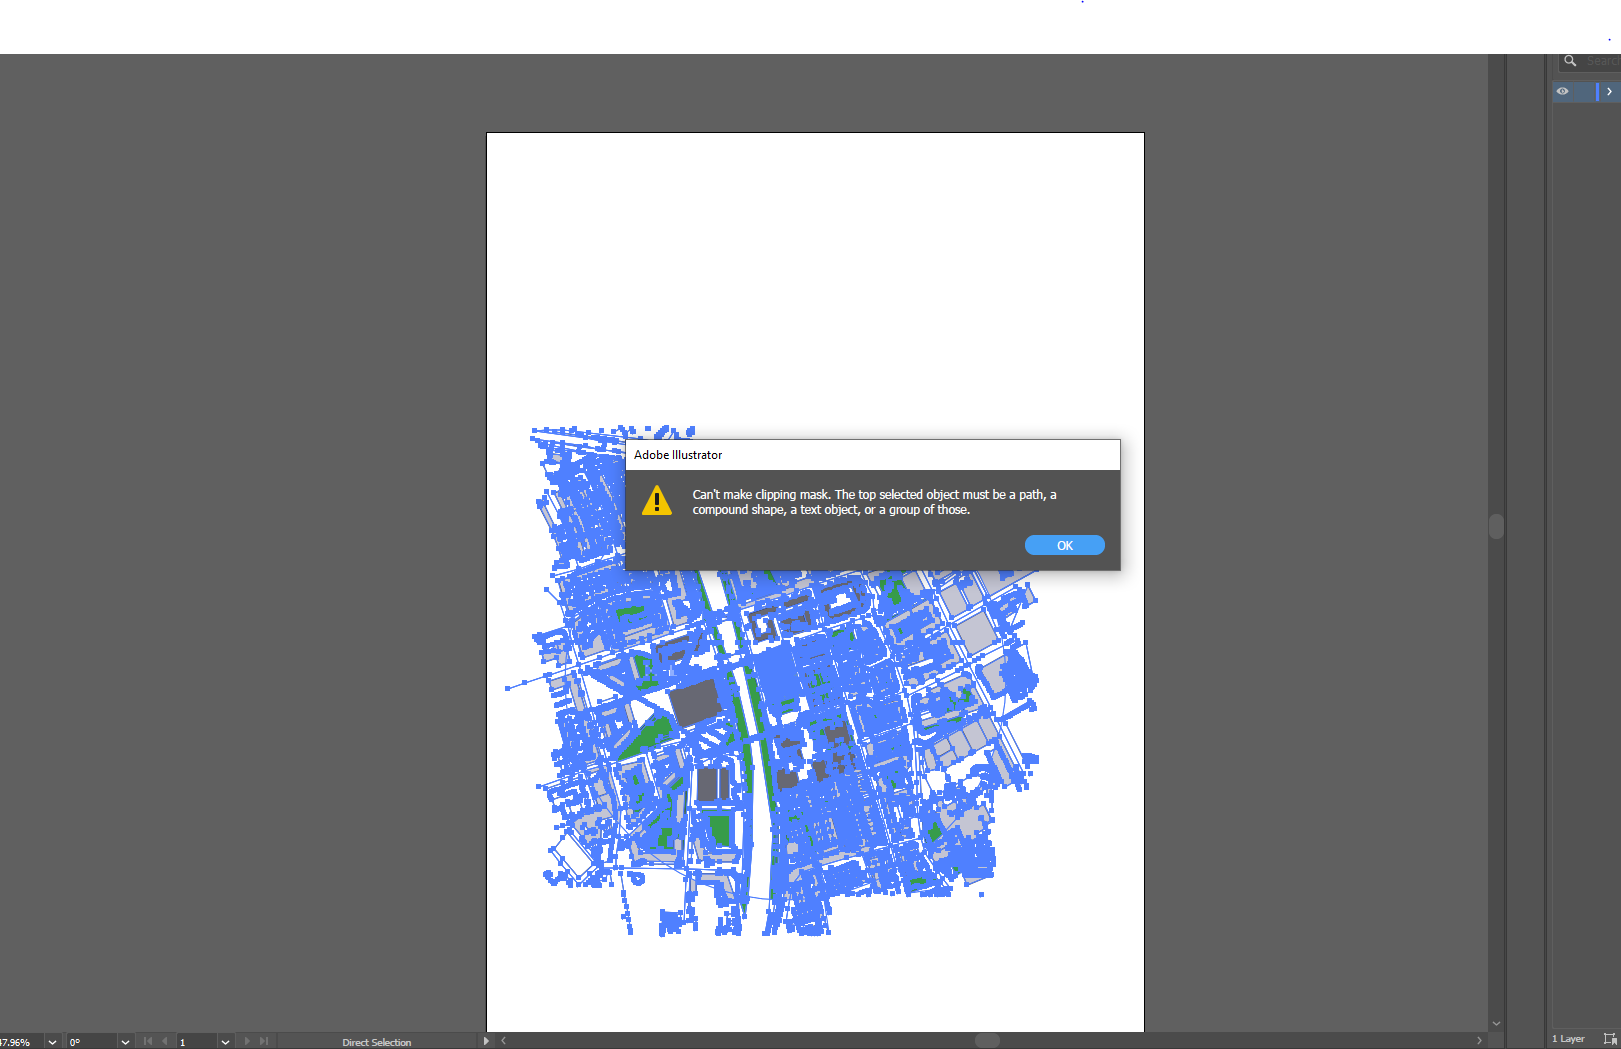This screenshot has width=1621, height=1049.
Task: Open the zoom percentage dropdown
Action: pos(51,1041)
